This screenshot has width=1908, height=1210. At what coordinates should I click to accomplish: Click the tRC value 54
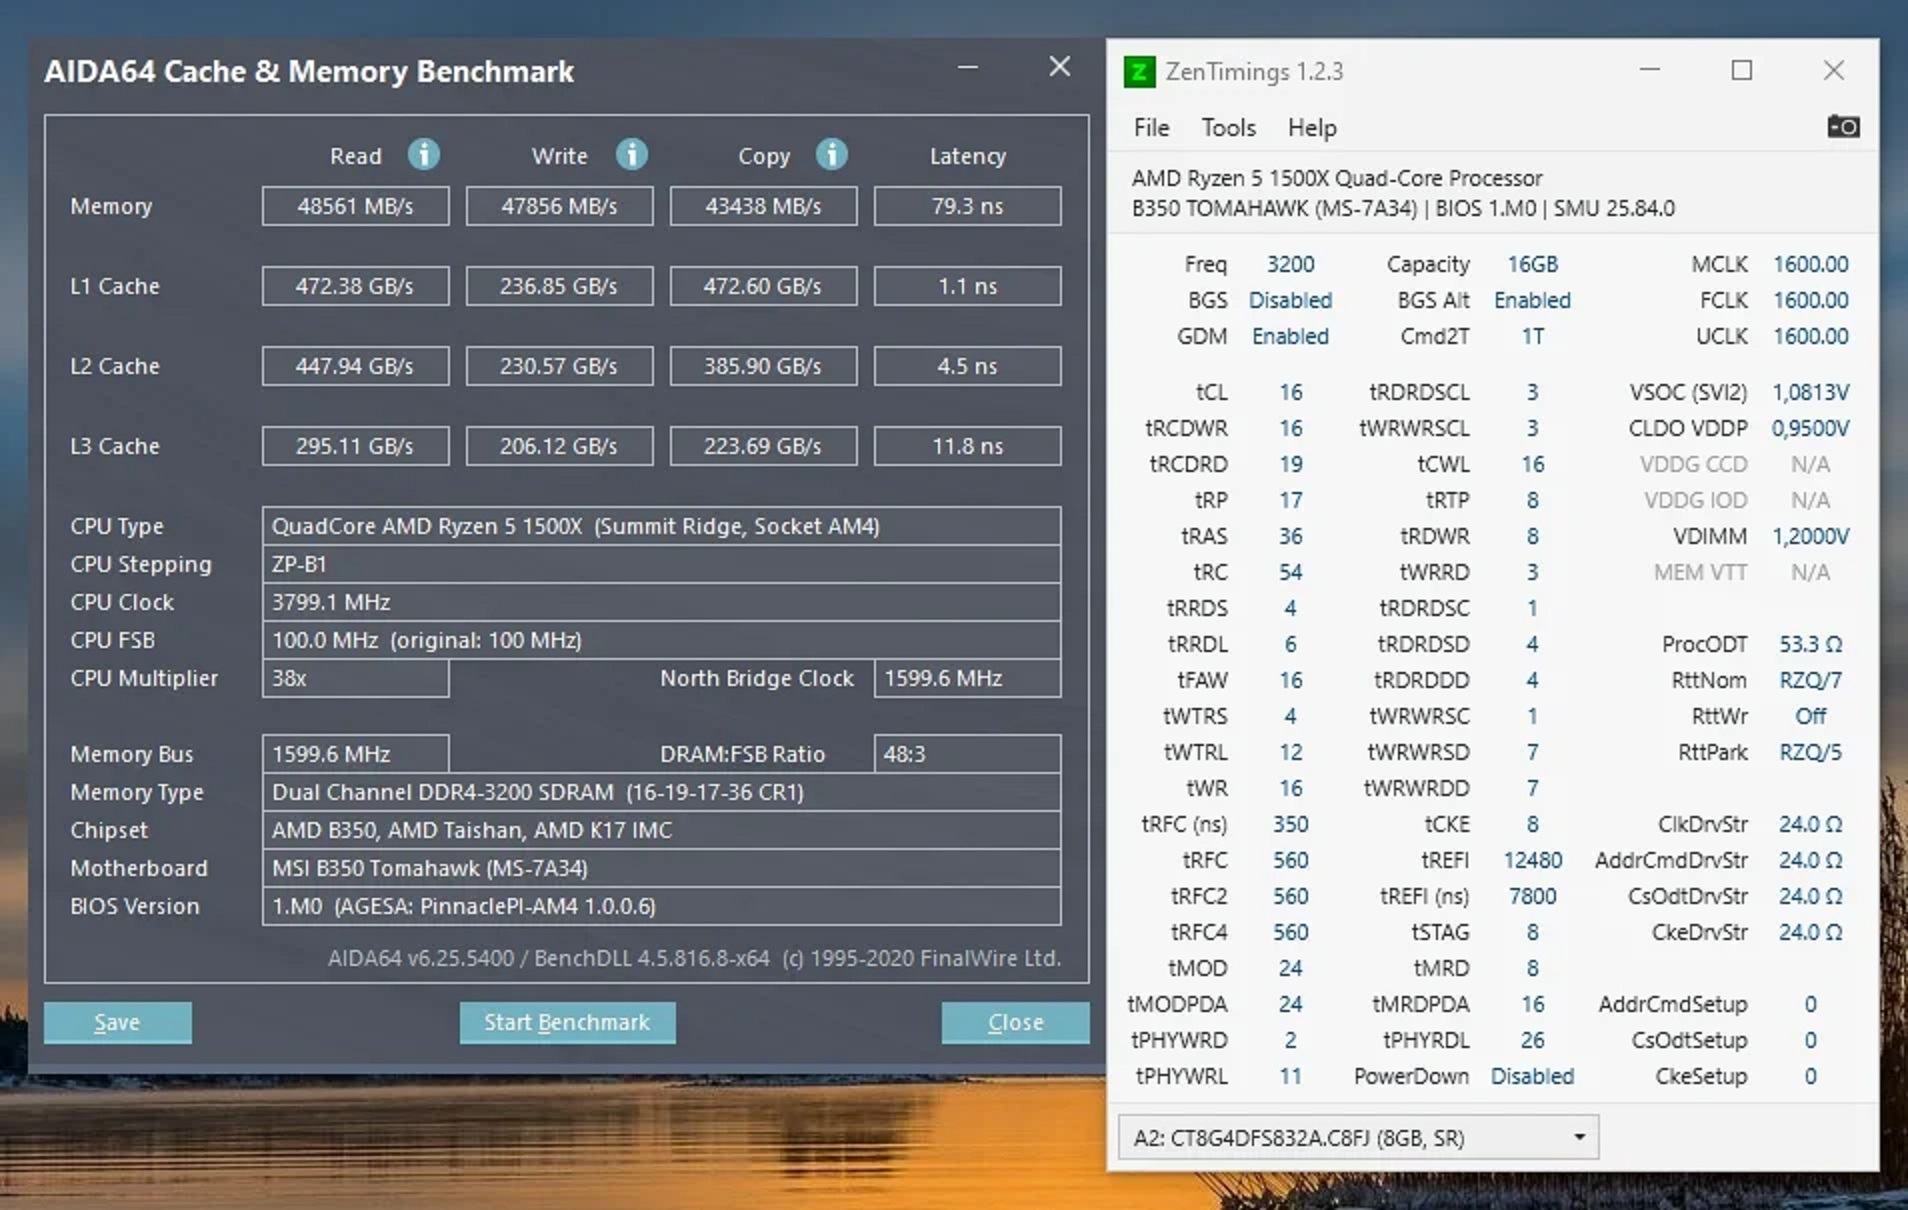(x=1290, y=572)
